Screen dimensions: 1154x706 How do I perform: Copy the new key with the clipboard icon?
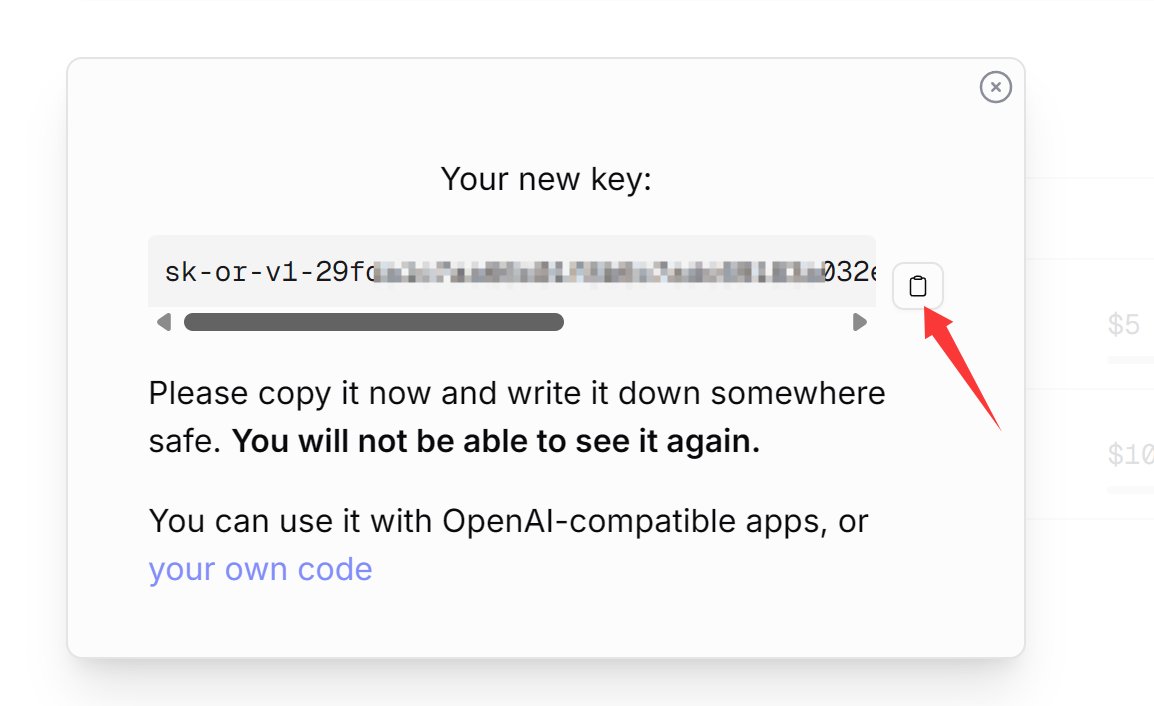click(x=918, y=288)
